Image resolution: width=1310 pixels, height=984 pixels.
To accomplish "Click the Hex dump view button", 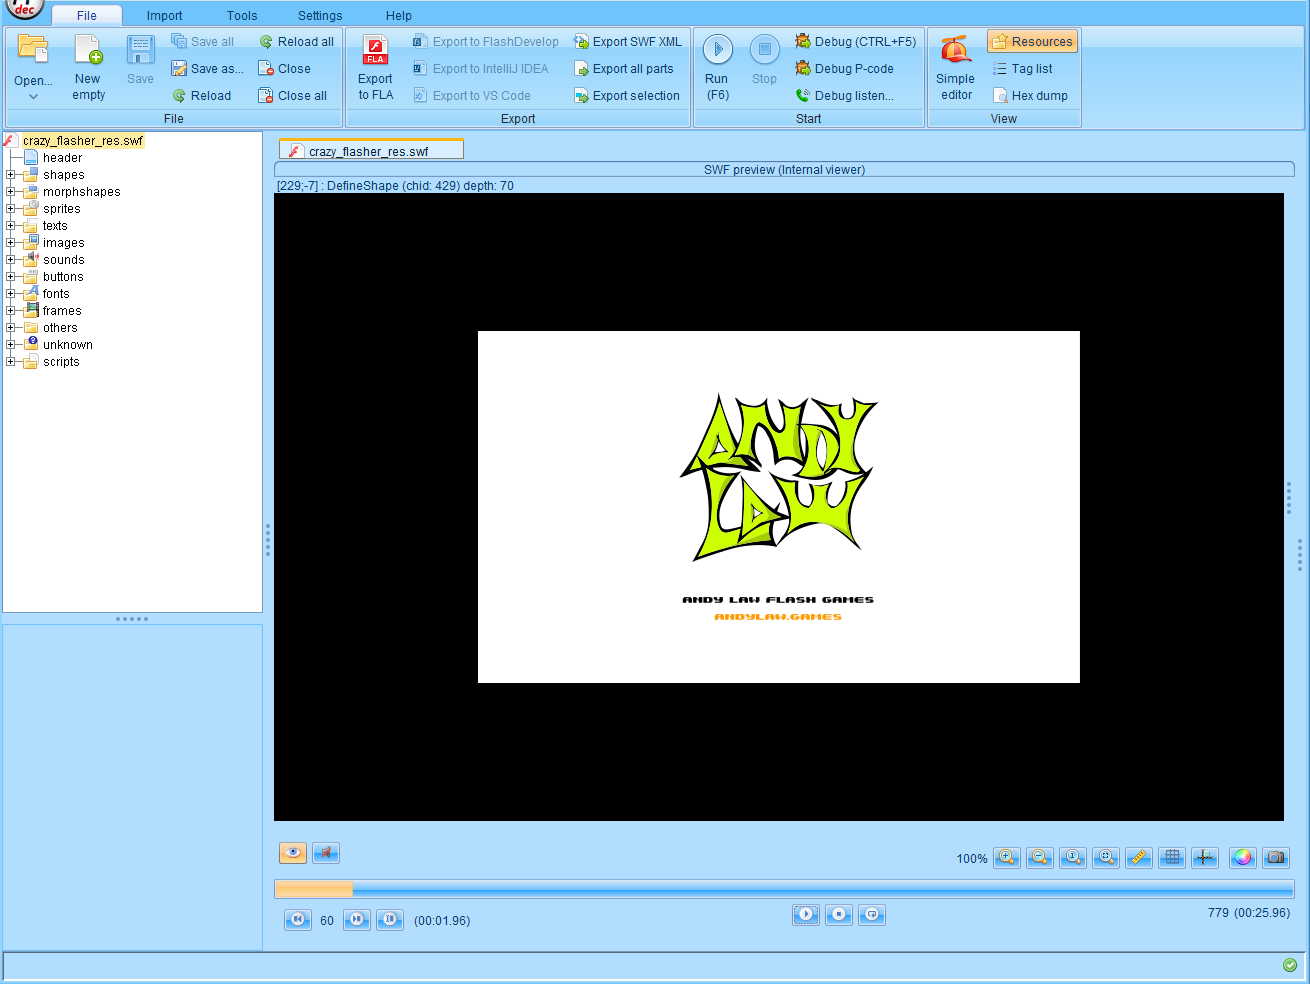I will [x=1030, y=96].
